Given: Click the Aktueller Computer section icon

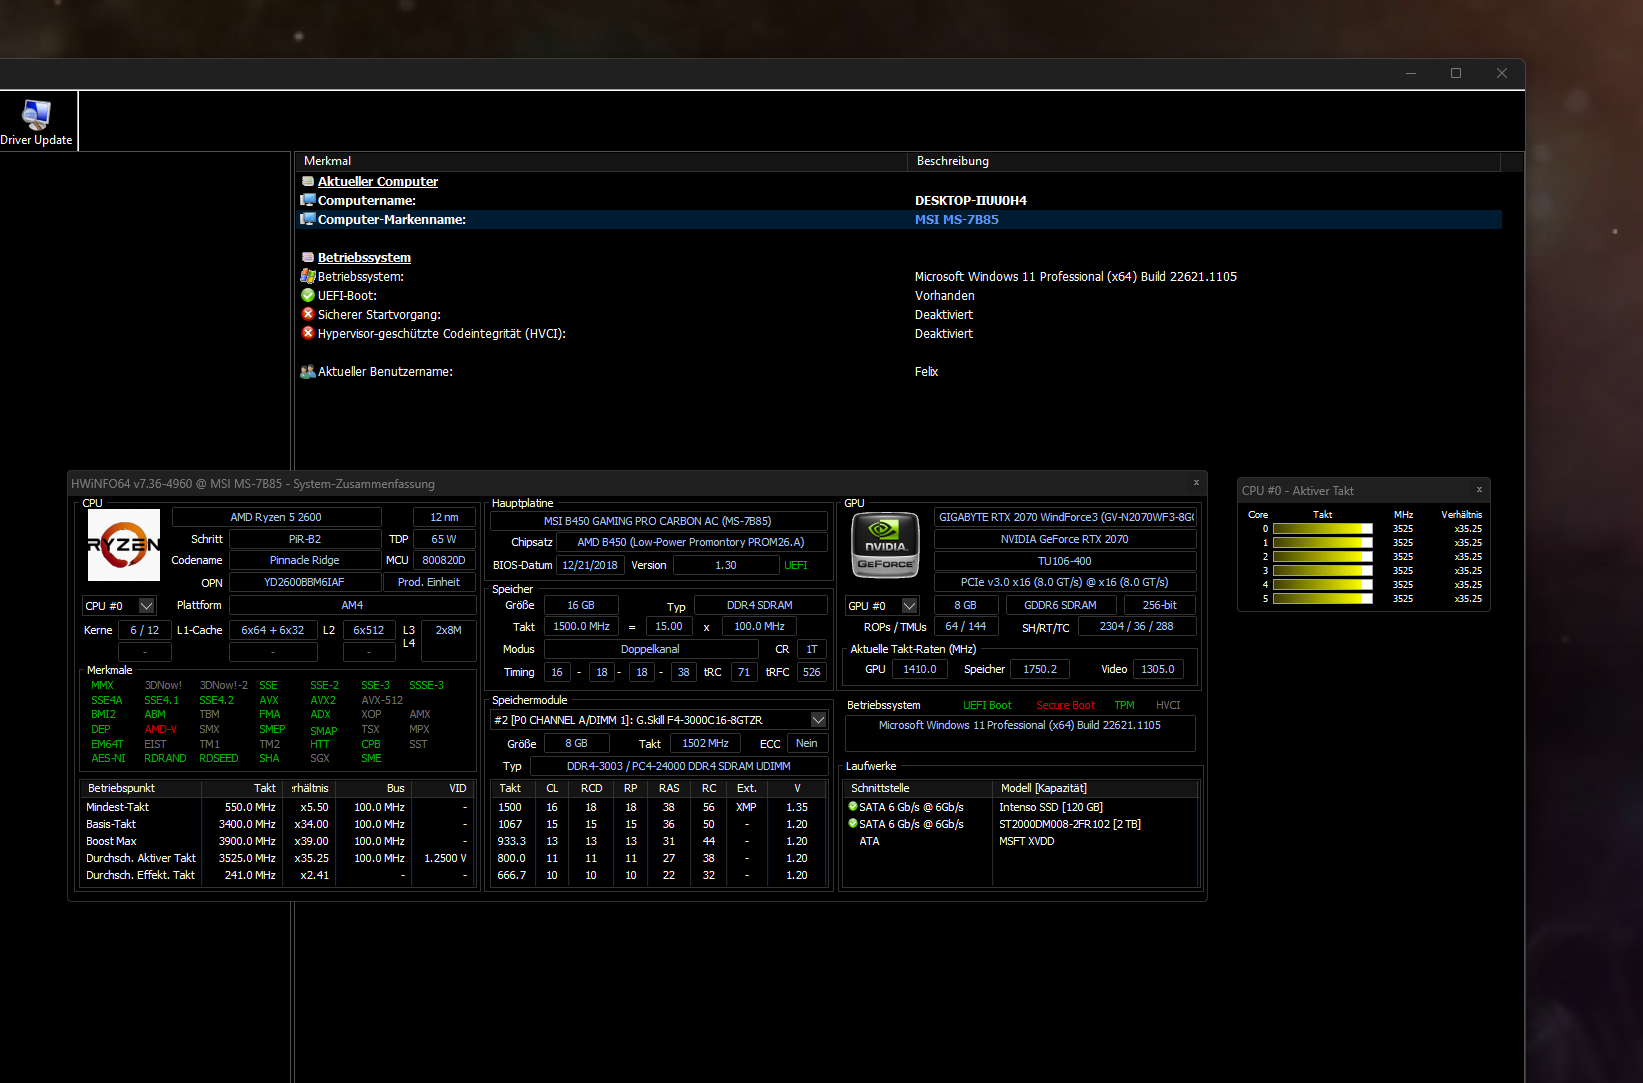Looking at the screenshot, I should (308, 182).
